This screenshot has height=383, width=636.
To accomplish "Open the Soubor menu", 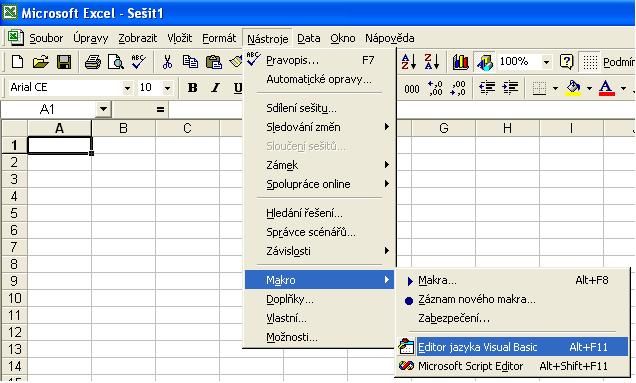I will [x=46, y=38].
